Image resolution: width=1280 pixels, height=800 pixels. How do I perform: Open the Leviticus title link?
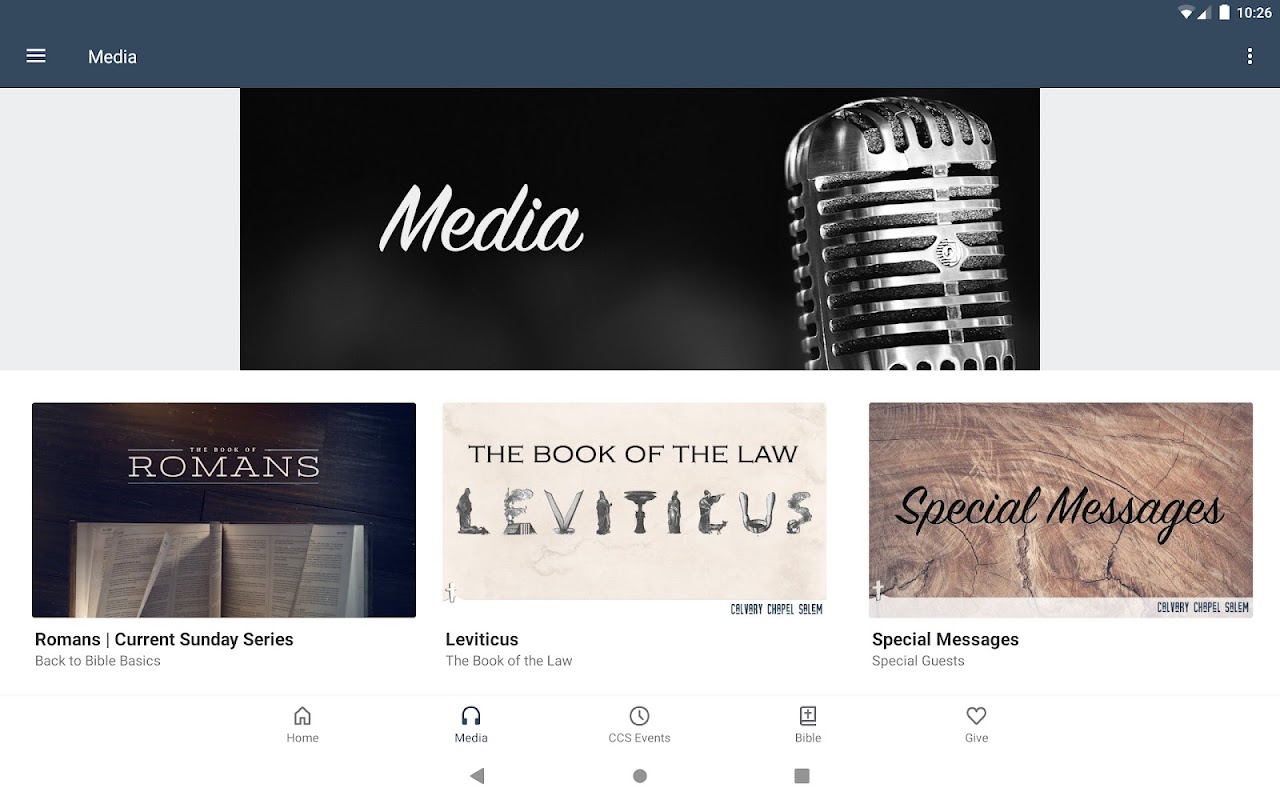[x=482, y=639]
